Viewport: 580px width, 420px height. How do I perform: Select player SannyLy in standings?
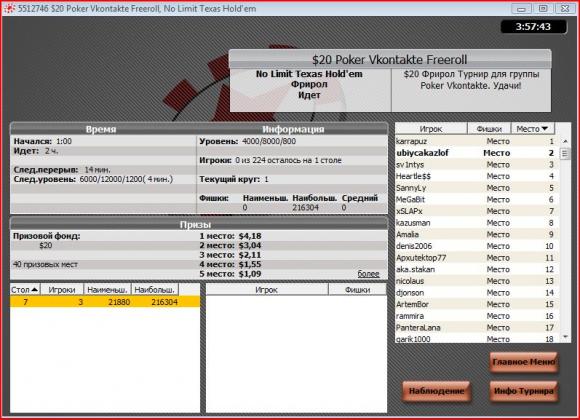475,188
